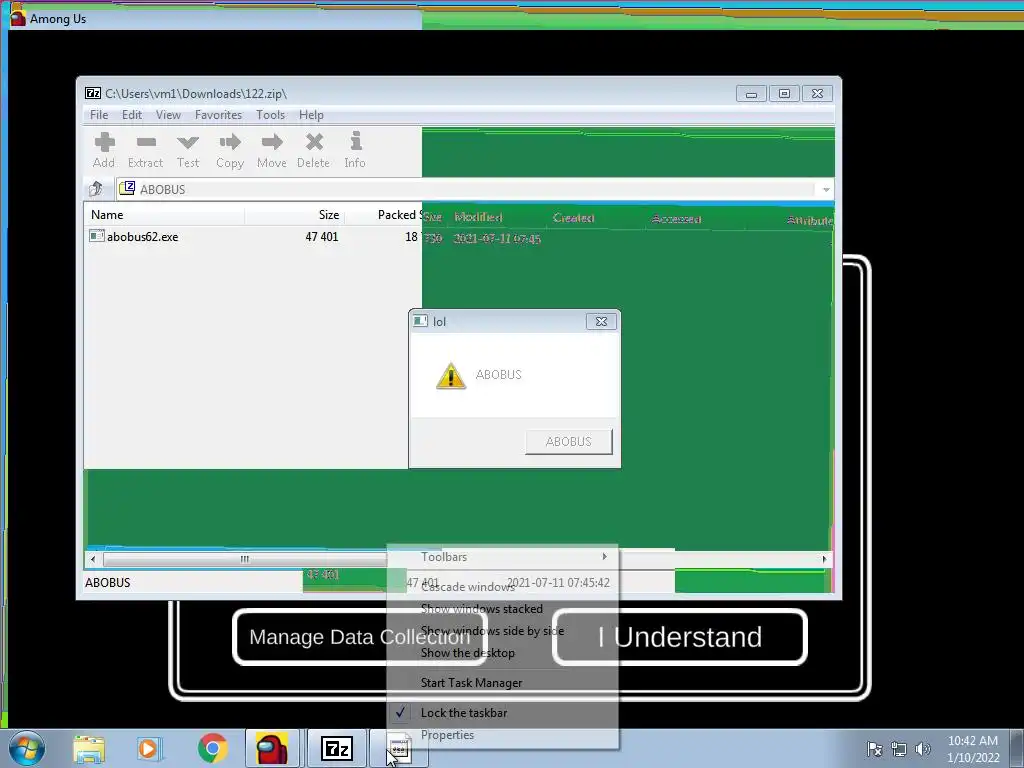Sort by Size column header
1024x768 pixels.
coord(295,215)
